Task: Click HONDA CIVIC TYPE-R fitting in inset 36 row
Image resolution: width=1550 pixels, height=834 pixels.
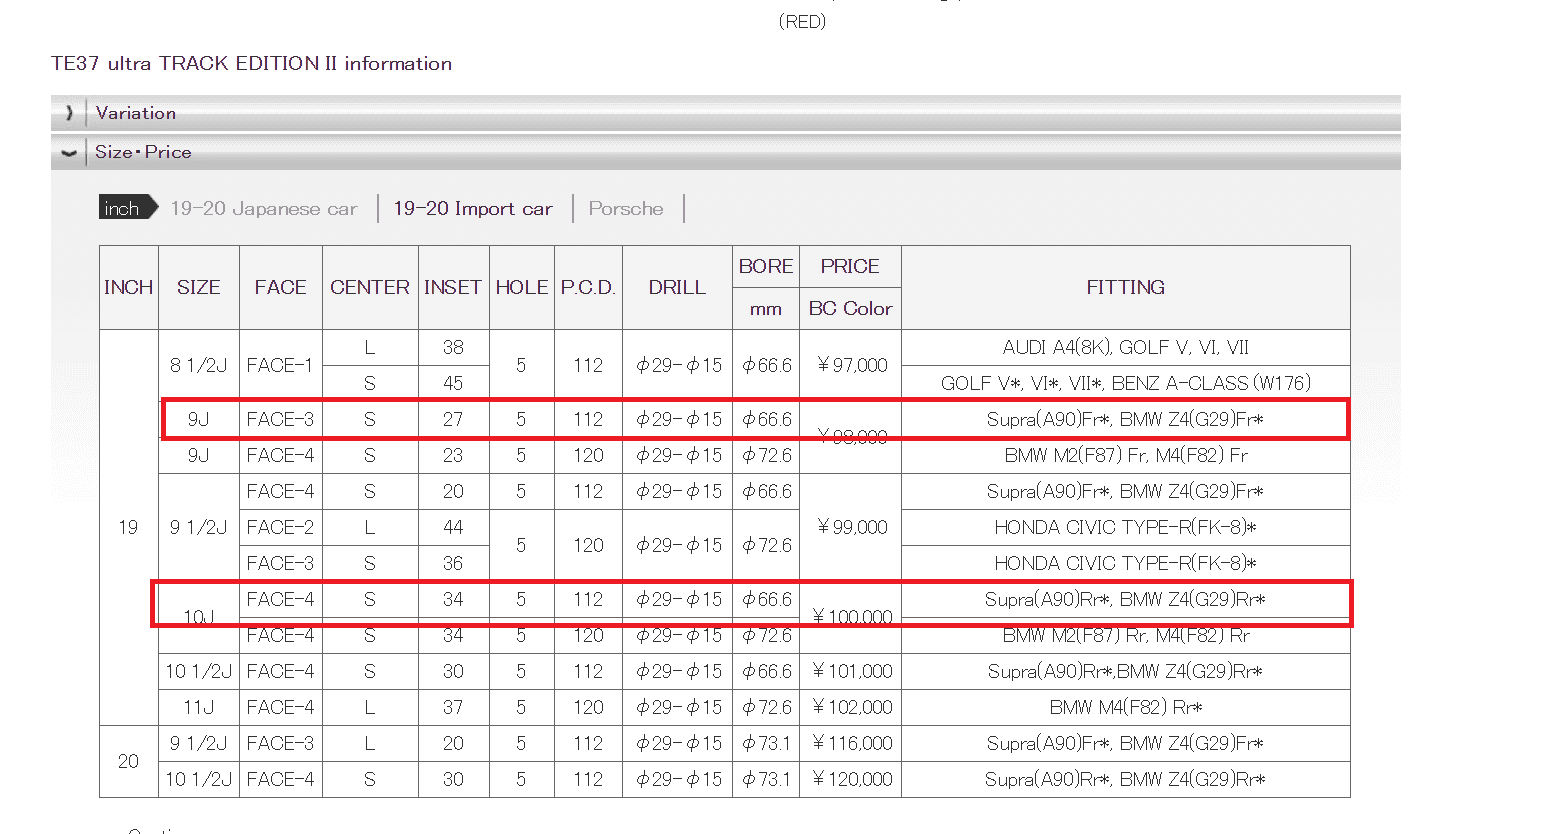Action: (1126, 563)
